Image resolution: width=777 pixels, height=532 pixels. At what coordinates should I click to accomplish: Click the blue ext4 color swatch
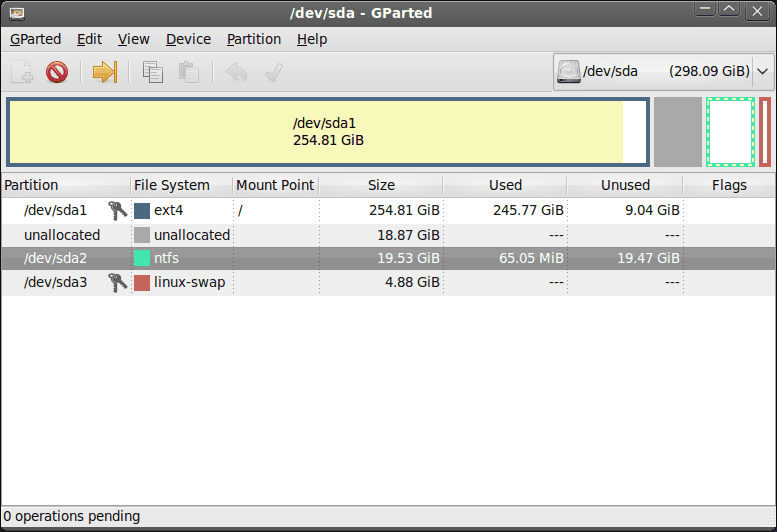point(142,211)
